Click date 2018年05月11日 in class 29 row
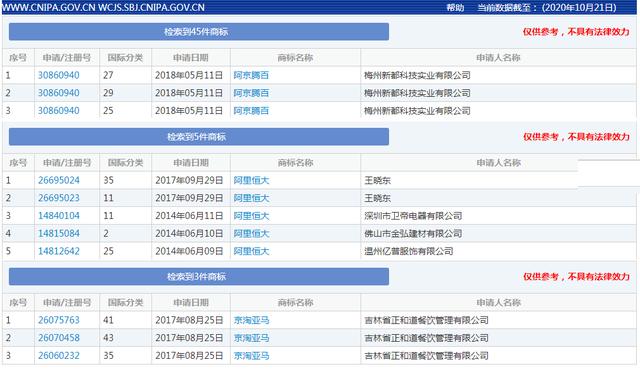Screen dimensions: 640x374 click(189, 93)
